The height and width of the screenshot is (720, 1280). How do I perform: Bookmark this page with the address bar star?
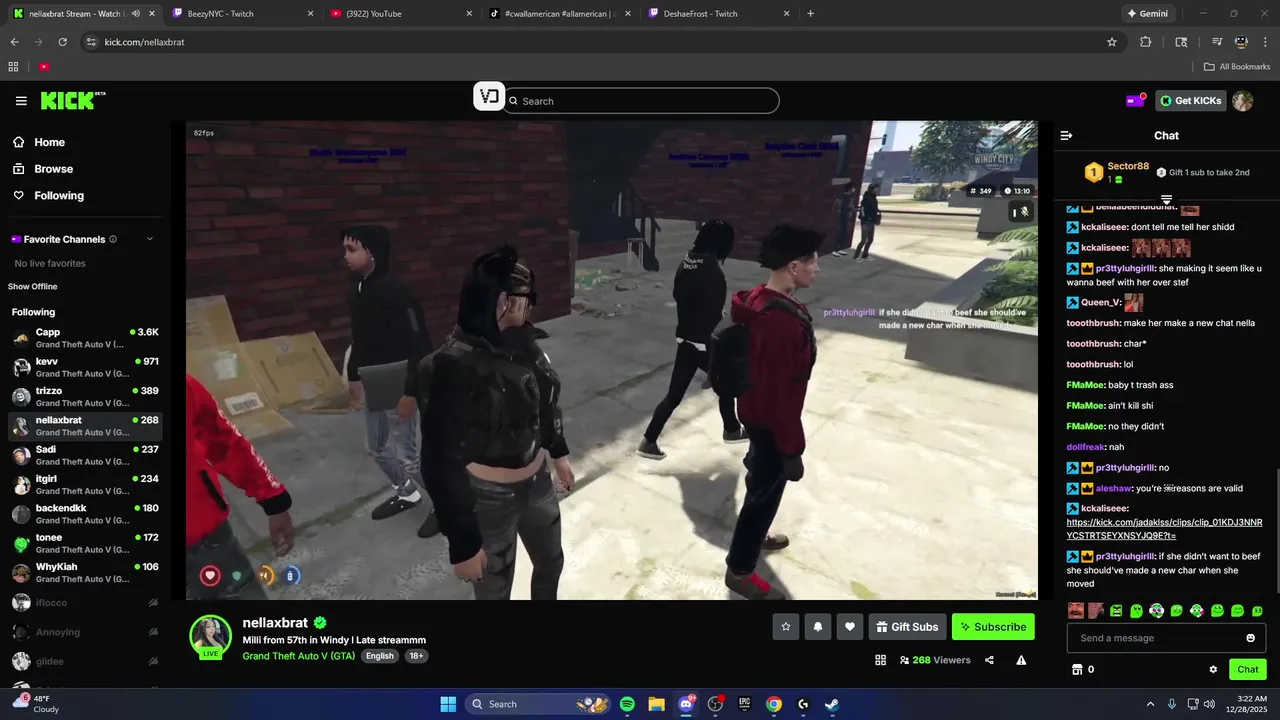1111,42
